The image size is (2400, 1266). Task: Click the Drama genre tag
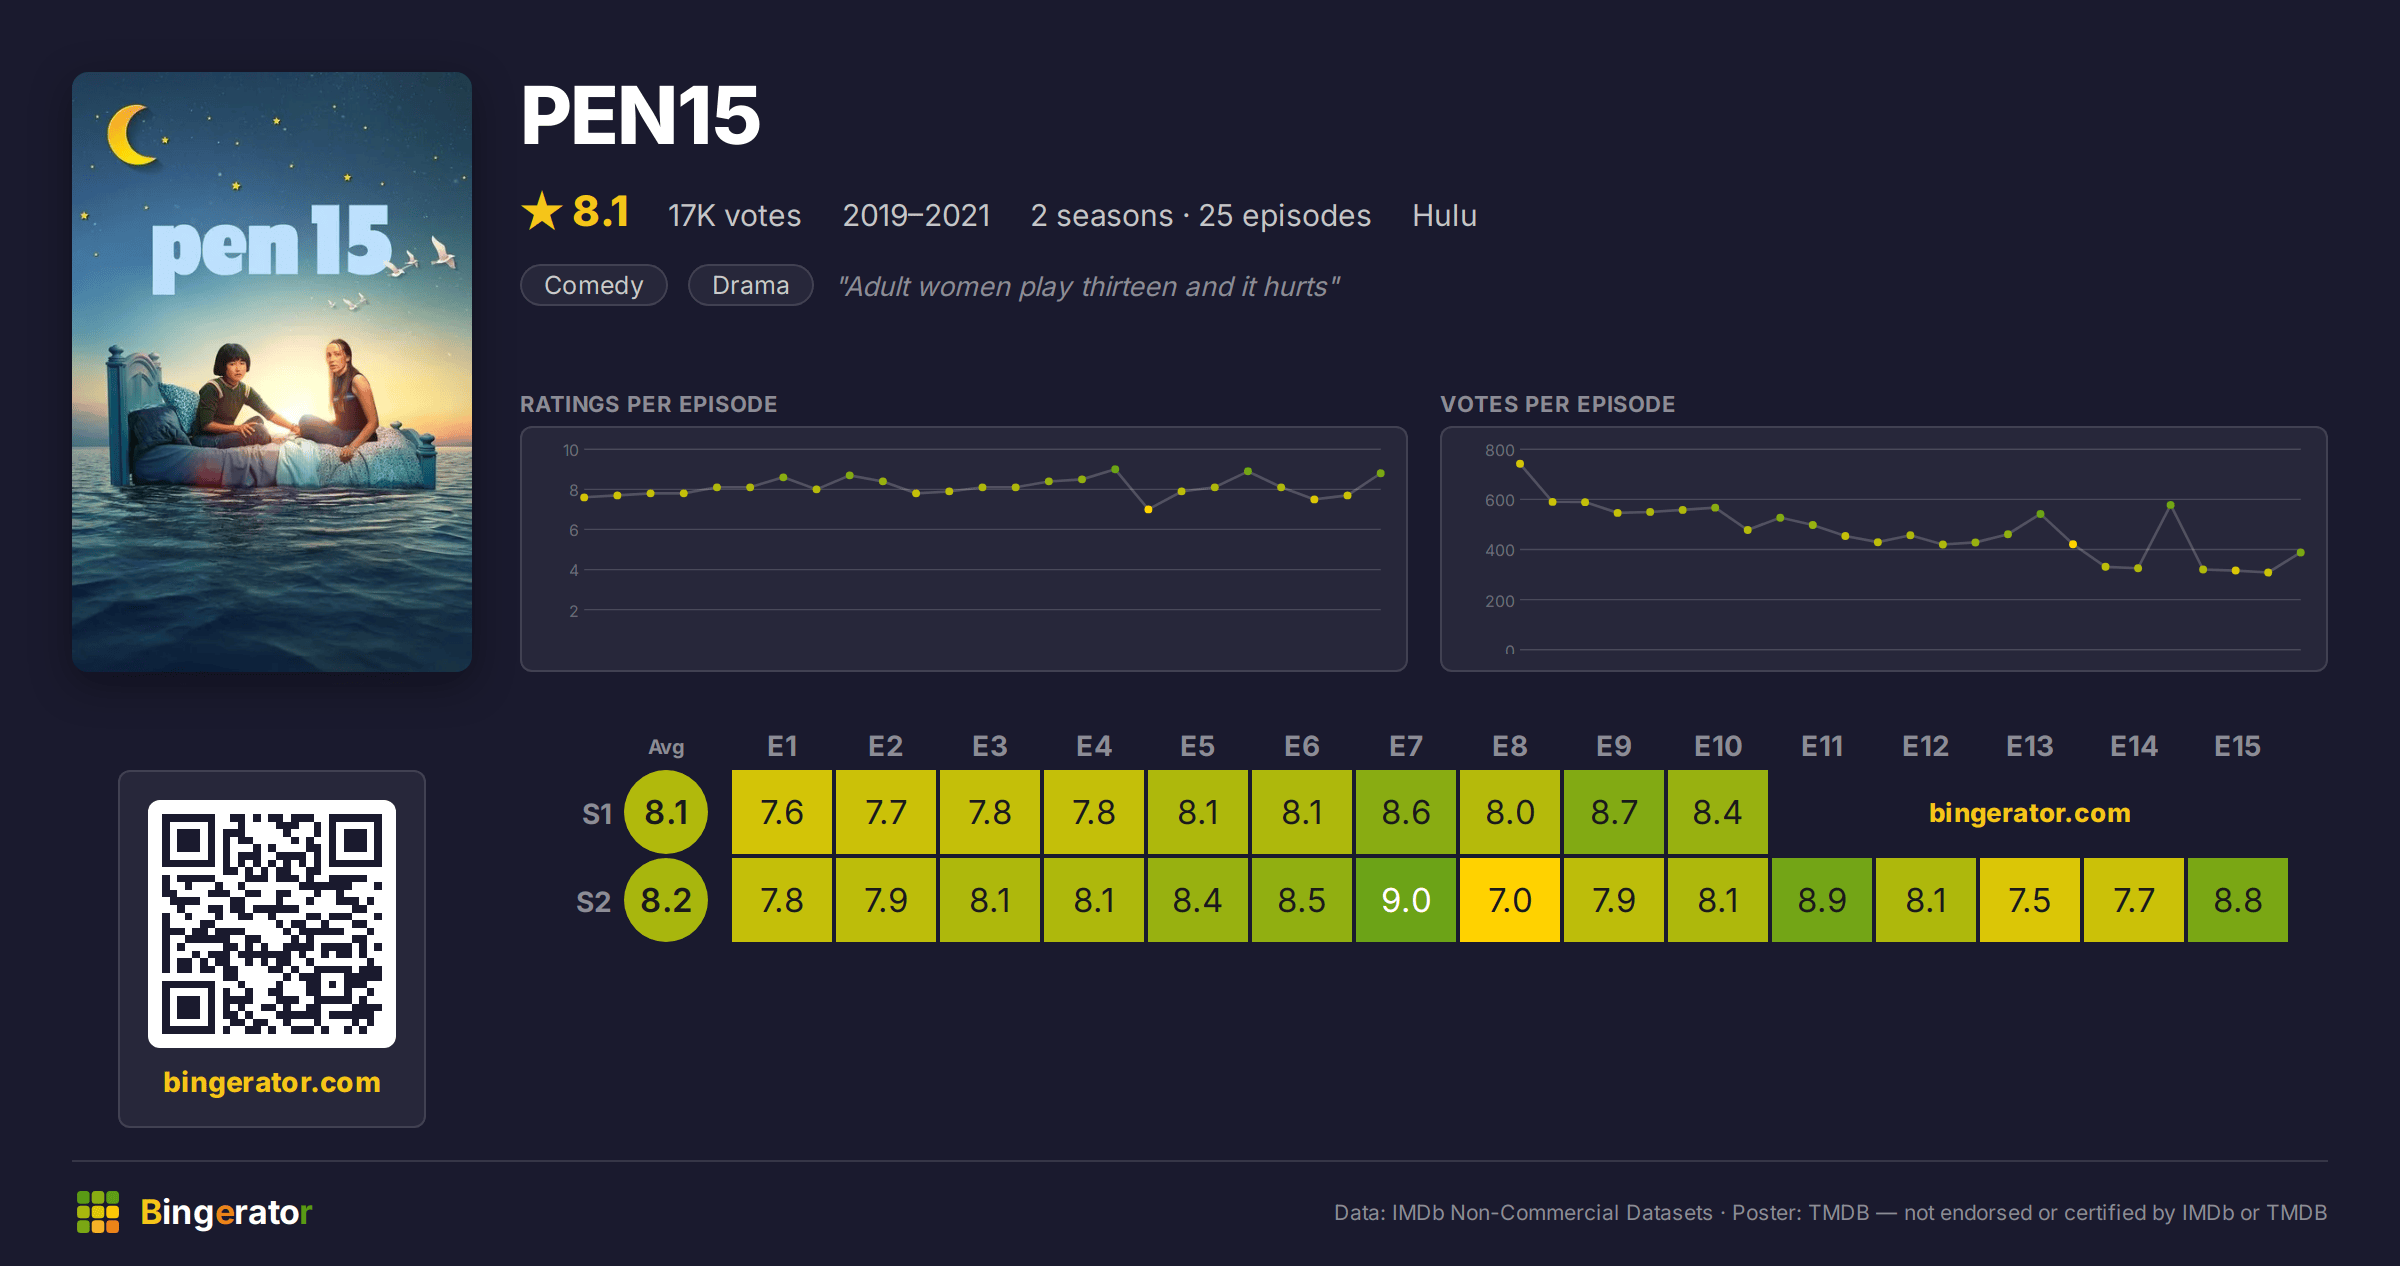tap(751, 285)
